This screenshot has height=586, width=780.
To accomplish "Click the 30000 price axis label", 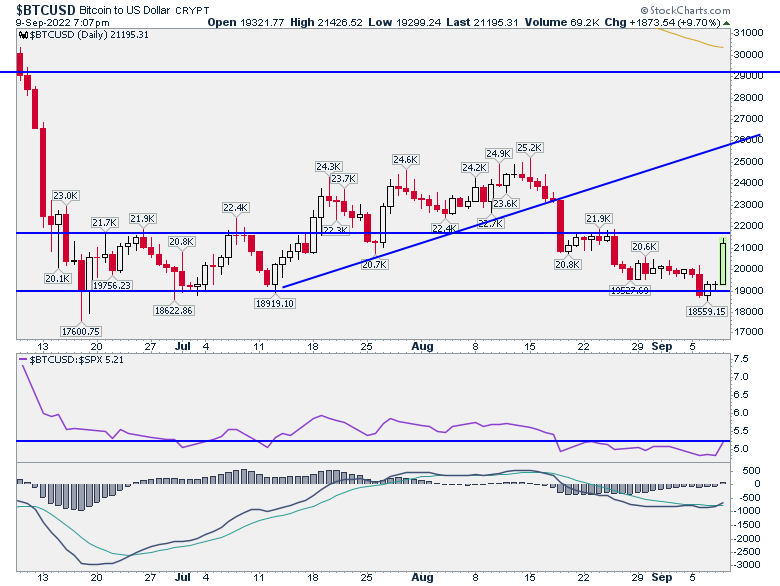I will point(748,54).
